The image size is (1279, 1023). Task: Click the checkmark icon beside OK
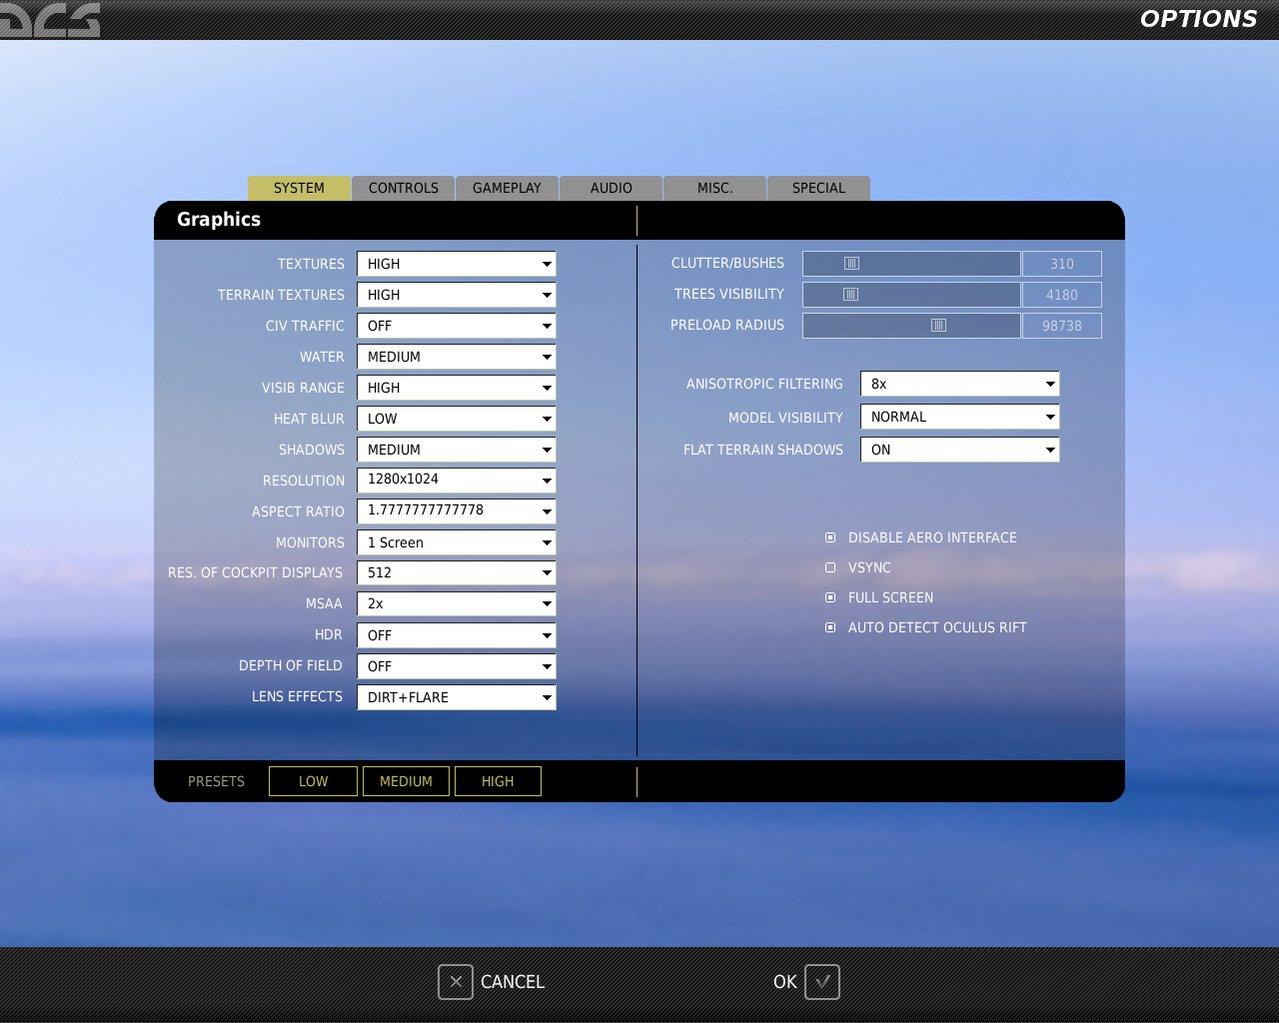click(x=822, y=982)
